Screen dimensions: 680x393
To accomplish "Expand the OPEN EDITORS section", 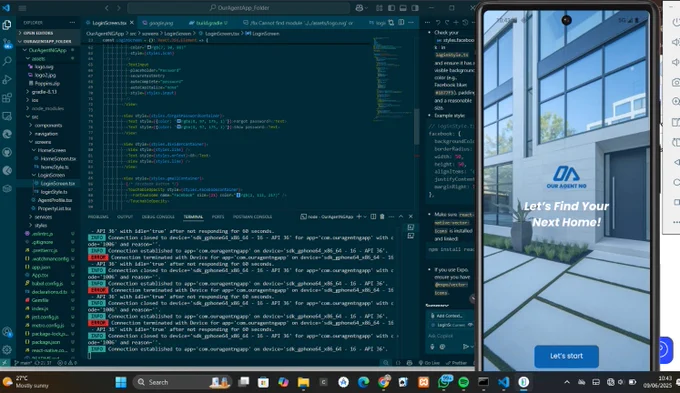I will pyautogui.click(x=38, y=33).
